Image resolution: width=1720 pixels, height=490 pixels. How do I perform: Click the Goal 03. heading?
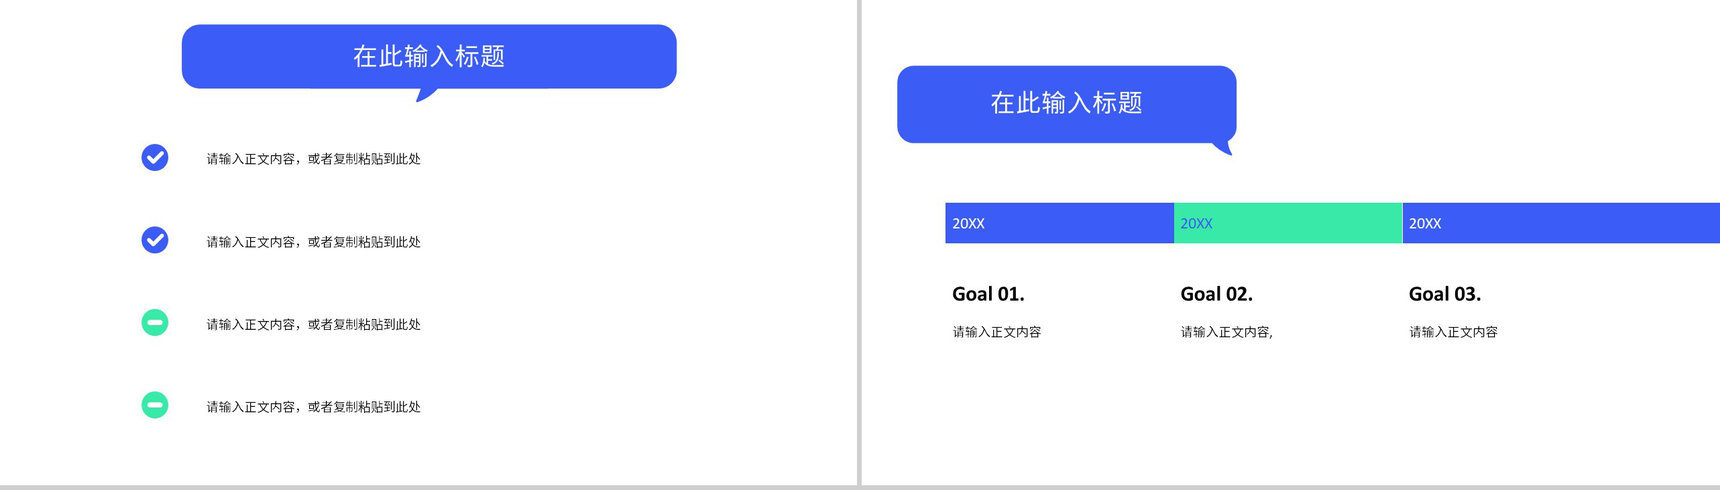click(x=1445, y=294)
